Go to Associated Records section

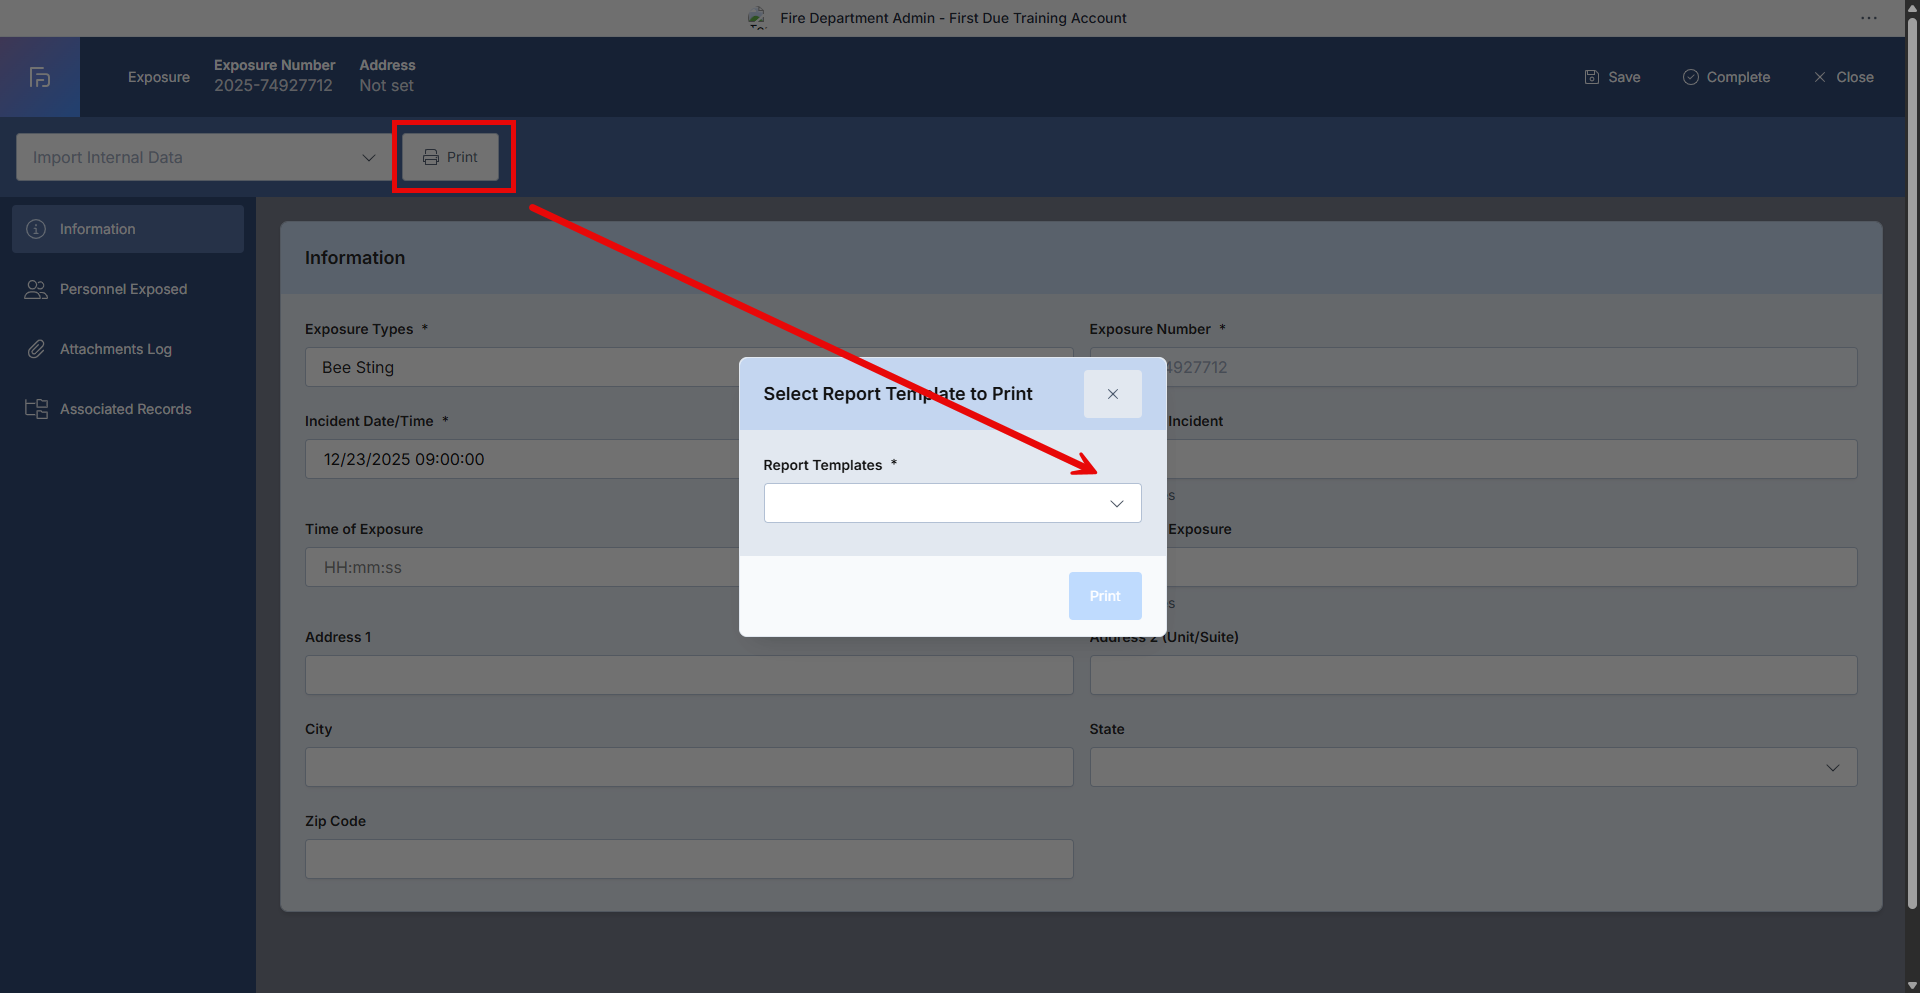pyautogui.click(x=125, y=409)
